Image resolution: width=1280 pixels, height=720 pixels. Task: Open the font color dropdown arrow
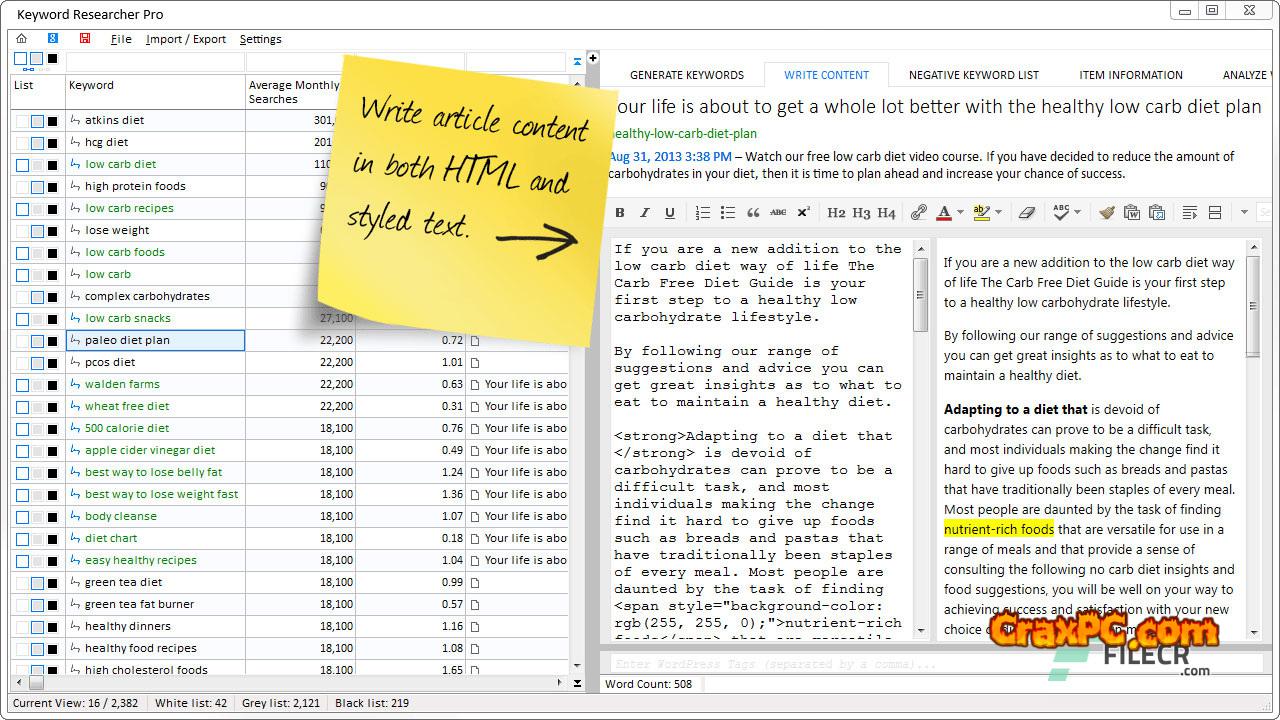[960, 213]
